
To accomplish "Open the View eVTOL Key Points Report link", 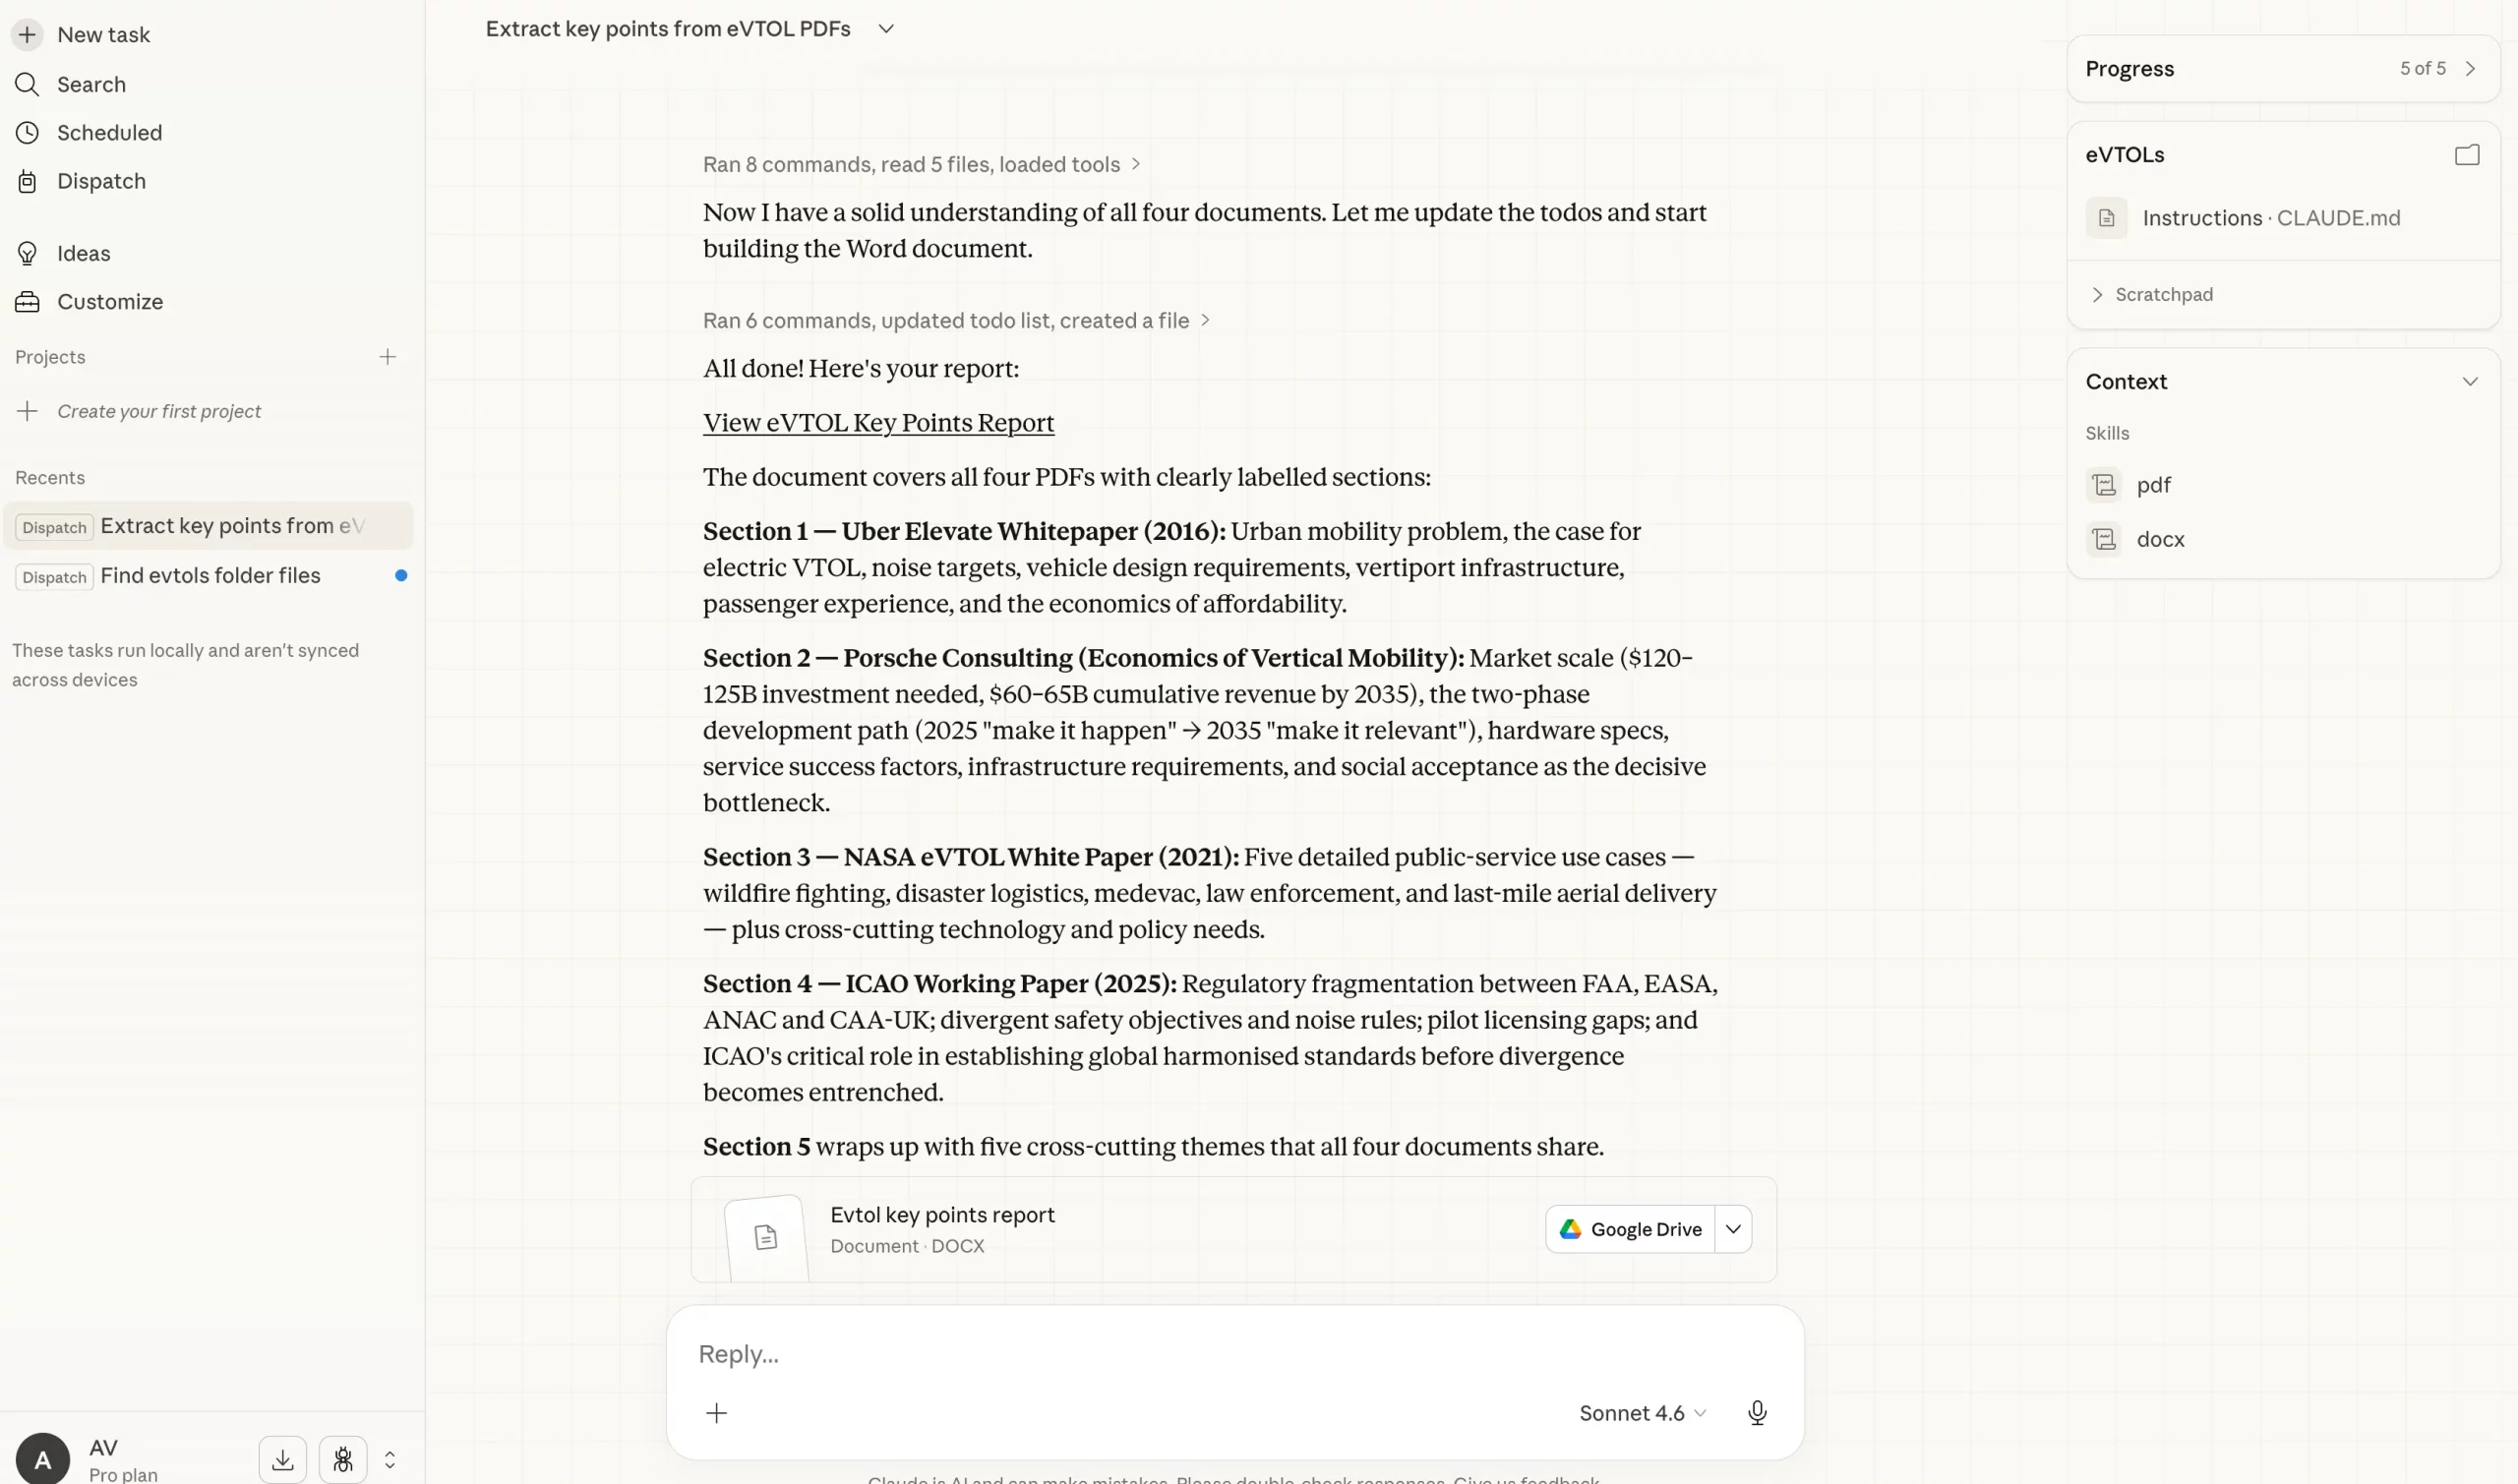I will click(x=878, y=423).
